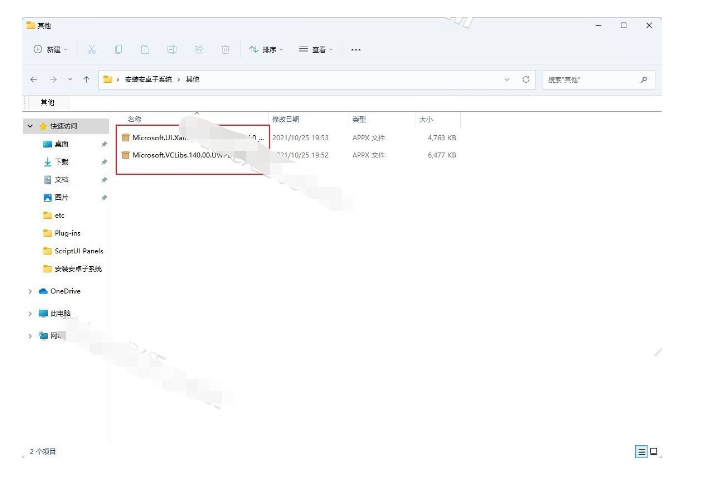The height and width of the screenshot is (481, 710).
Task: Open Desktop in Quick access
Action: click(x=61, y=144)
